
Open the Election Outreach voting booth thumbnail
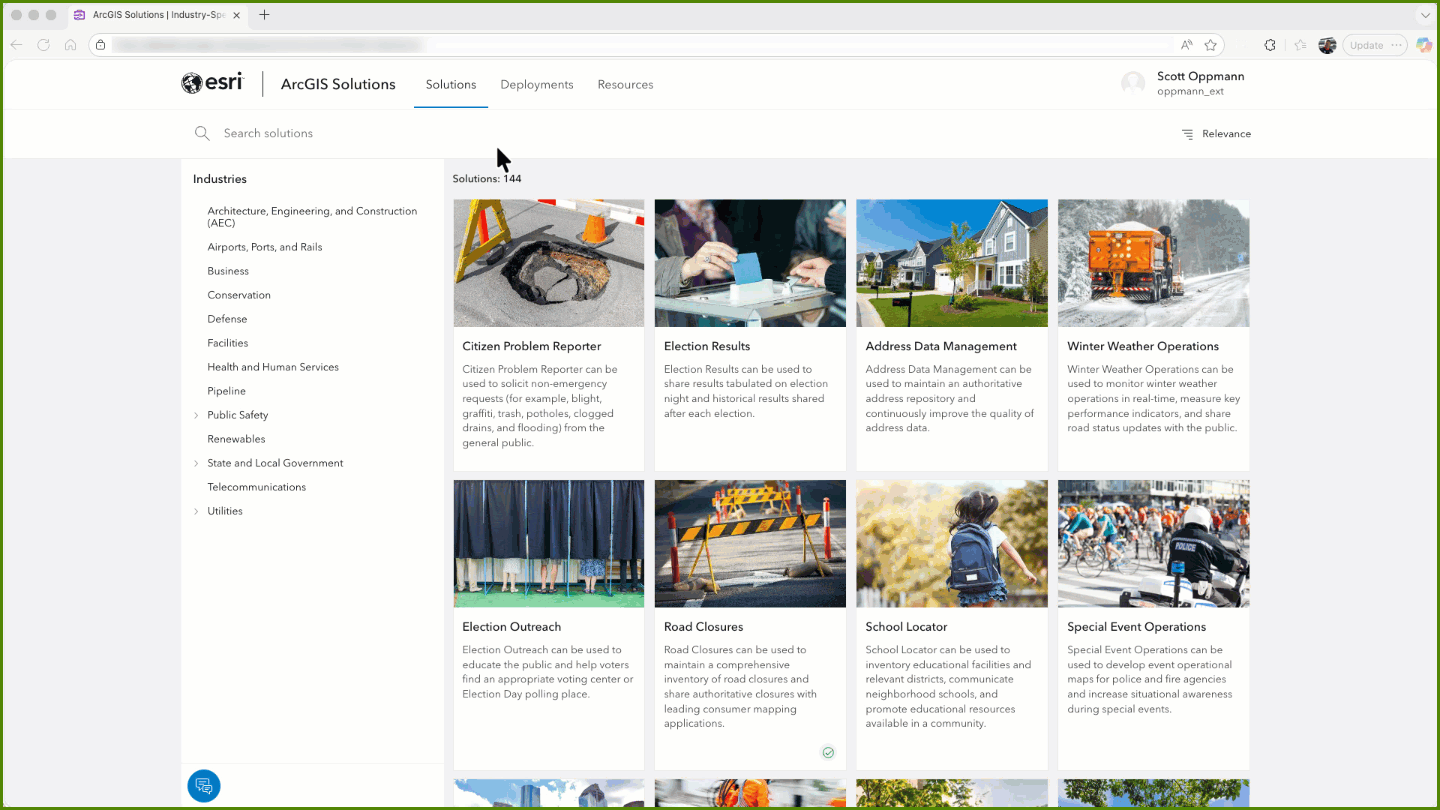click(549, 543)
